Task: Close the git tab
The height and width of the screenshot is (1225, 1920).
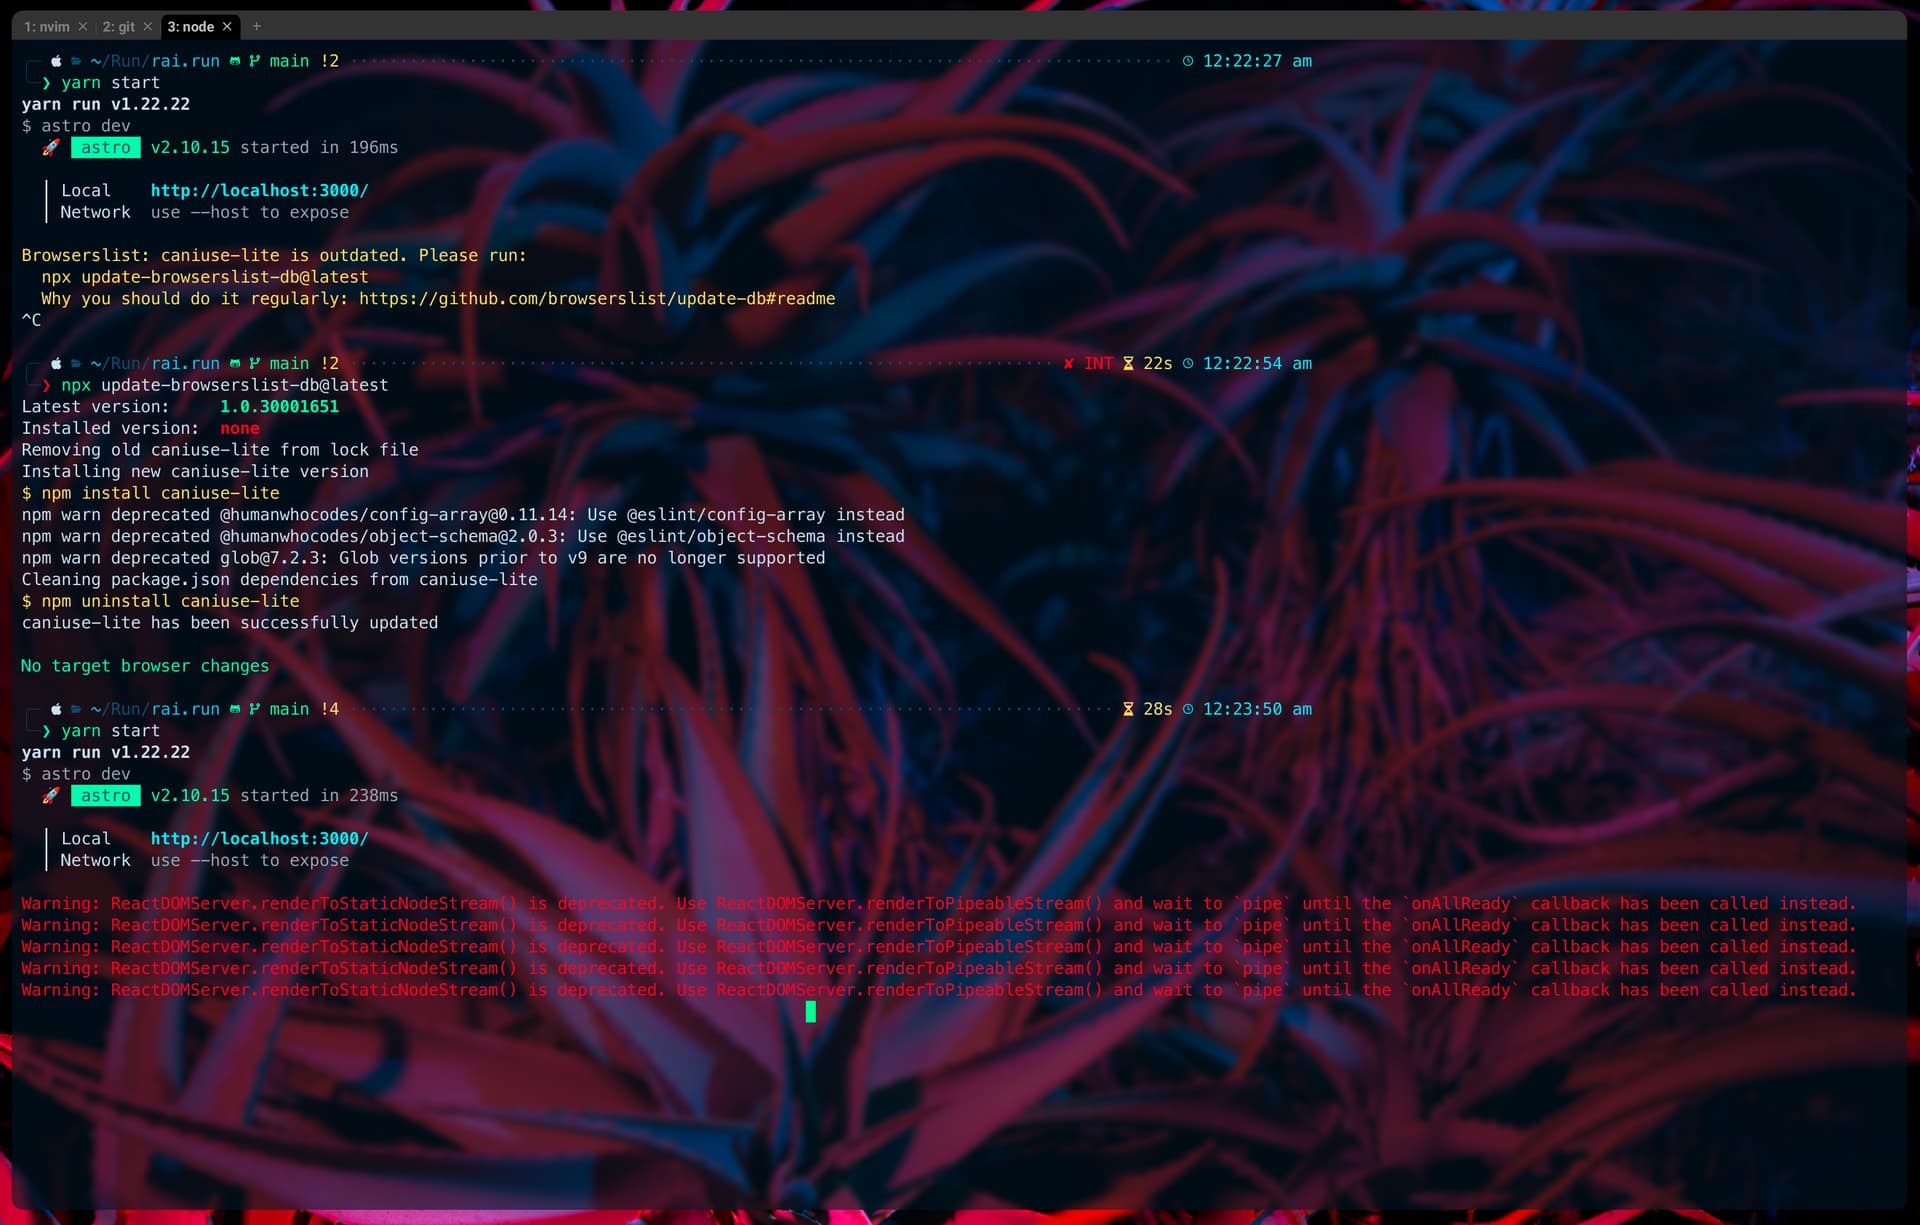Action: 148,27
